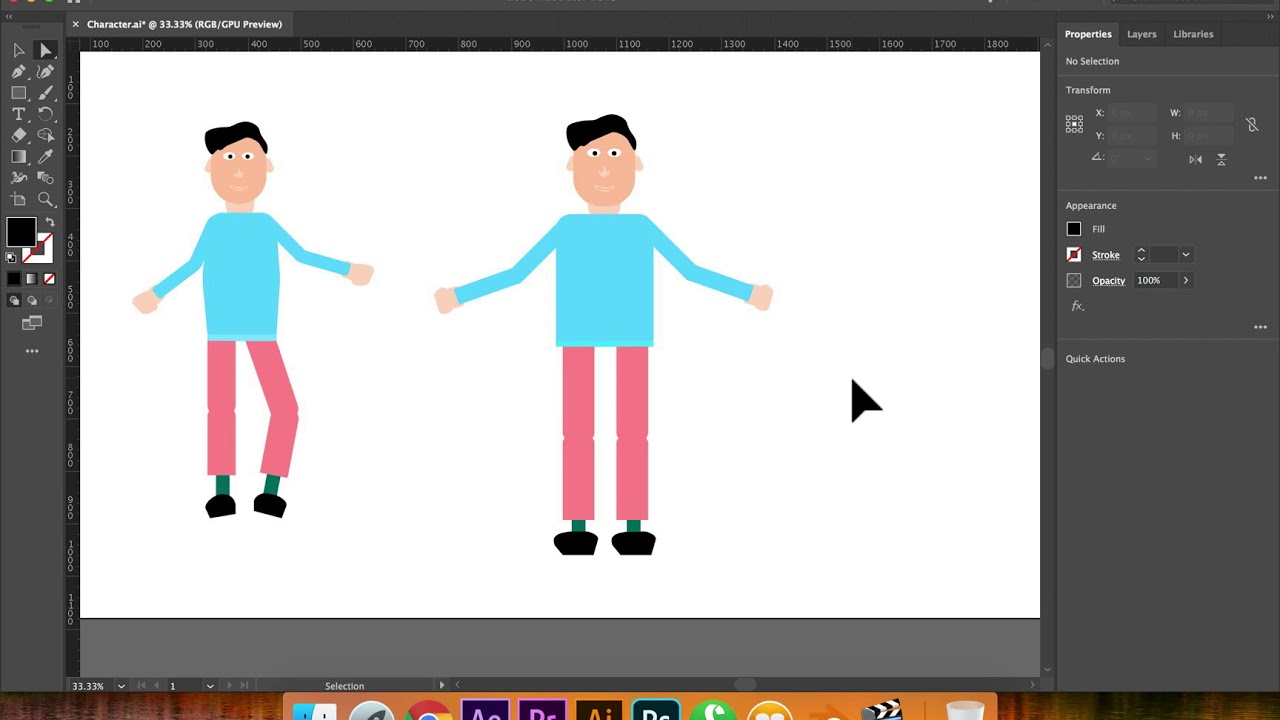Enable Draw Normal mode
This screenshot has height=720, width=1280.
(x=15, y=300)
